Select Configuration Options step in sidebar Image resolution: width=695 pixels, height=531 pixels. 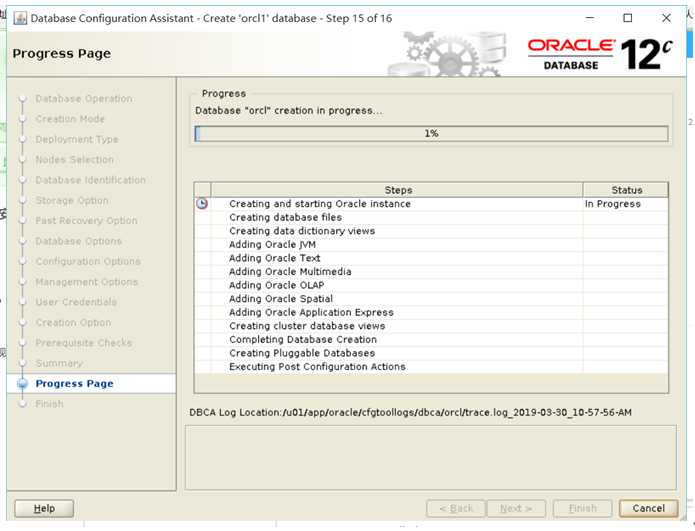[x=88, y=261]
